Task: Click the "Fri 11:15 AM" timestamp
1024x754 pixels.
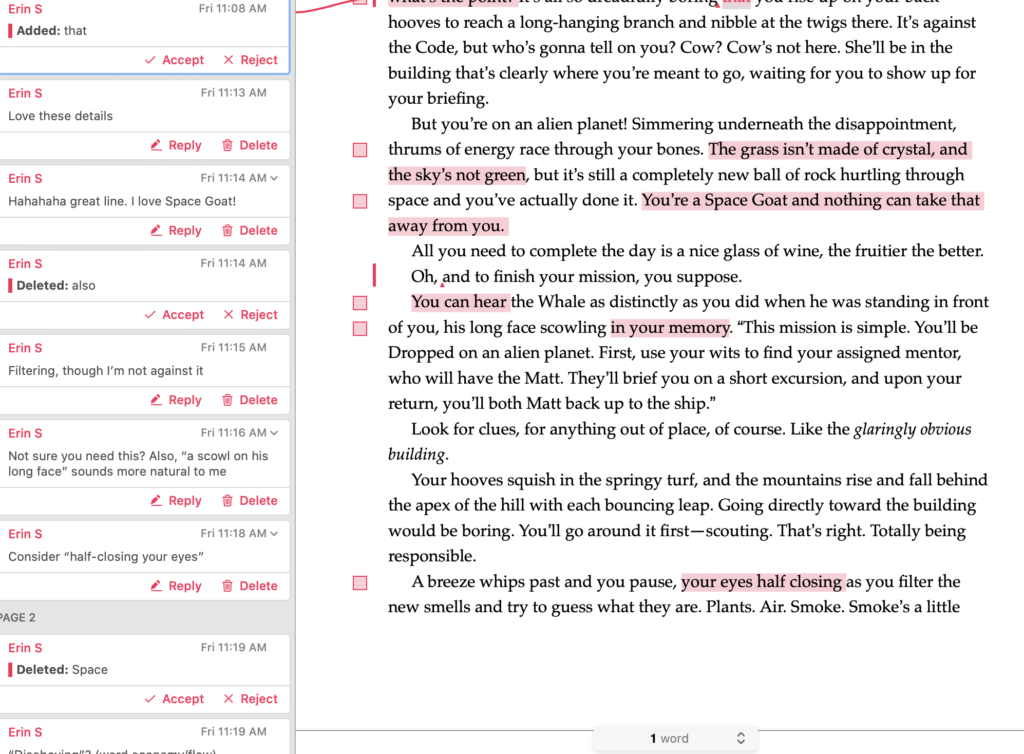Action: (233, 347)
